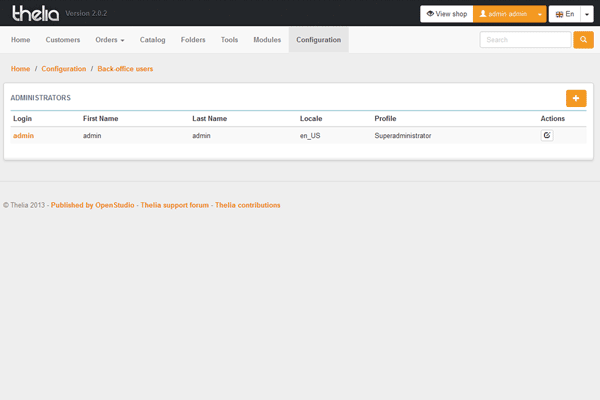Image resolution: width=600 pixels, height=400 pixels.
Task: Click the edit icon for admin user
Action: [x=547, y=135]
